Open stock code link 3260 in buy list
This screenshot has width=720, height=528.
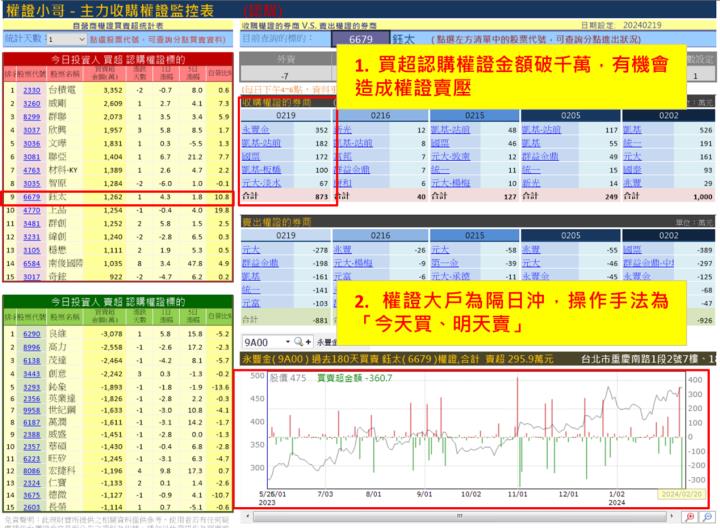(32, 104)
